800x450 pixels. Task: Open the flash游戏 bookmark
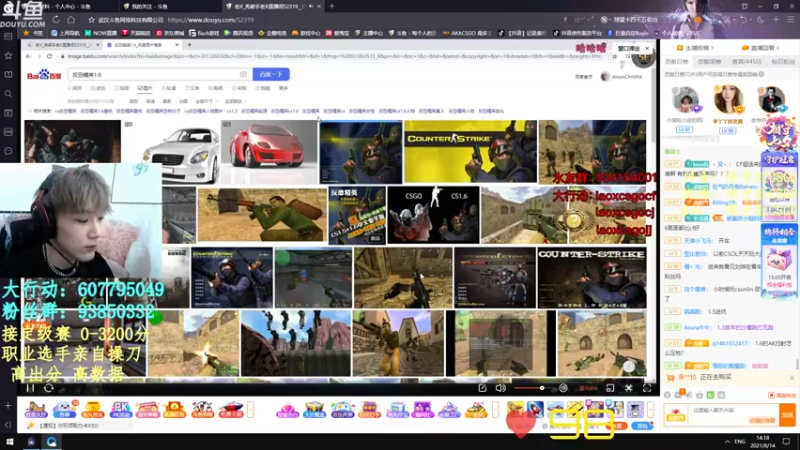(204, 33)
